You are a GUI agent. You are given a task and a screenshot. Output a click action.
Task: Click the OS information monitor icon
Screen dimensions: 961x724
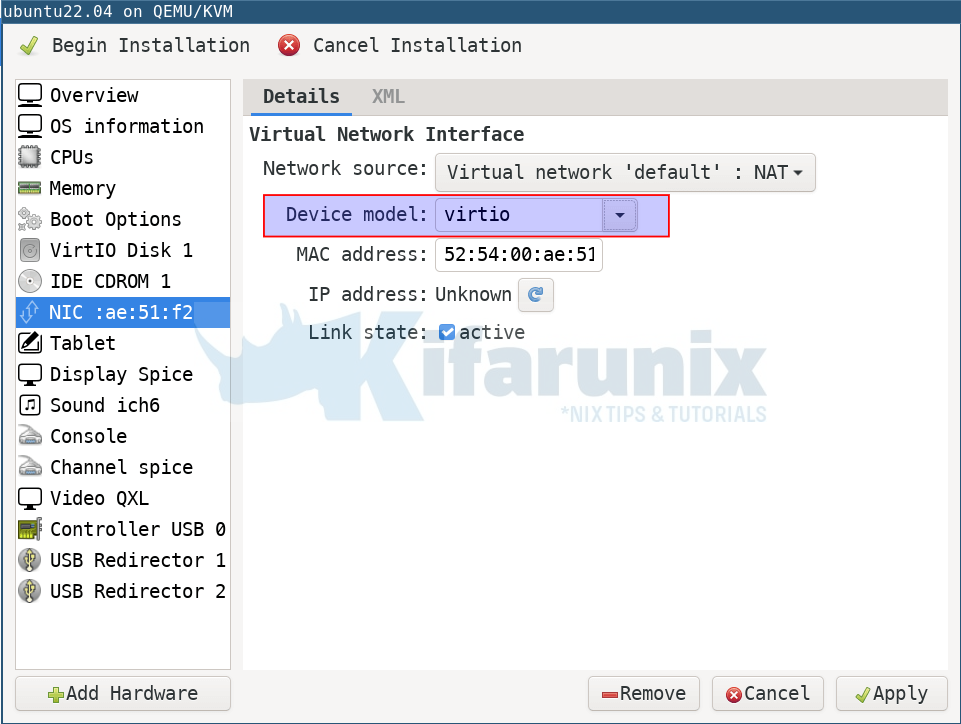[x=30, y=126]
